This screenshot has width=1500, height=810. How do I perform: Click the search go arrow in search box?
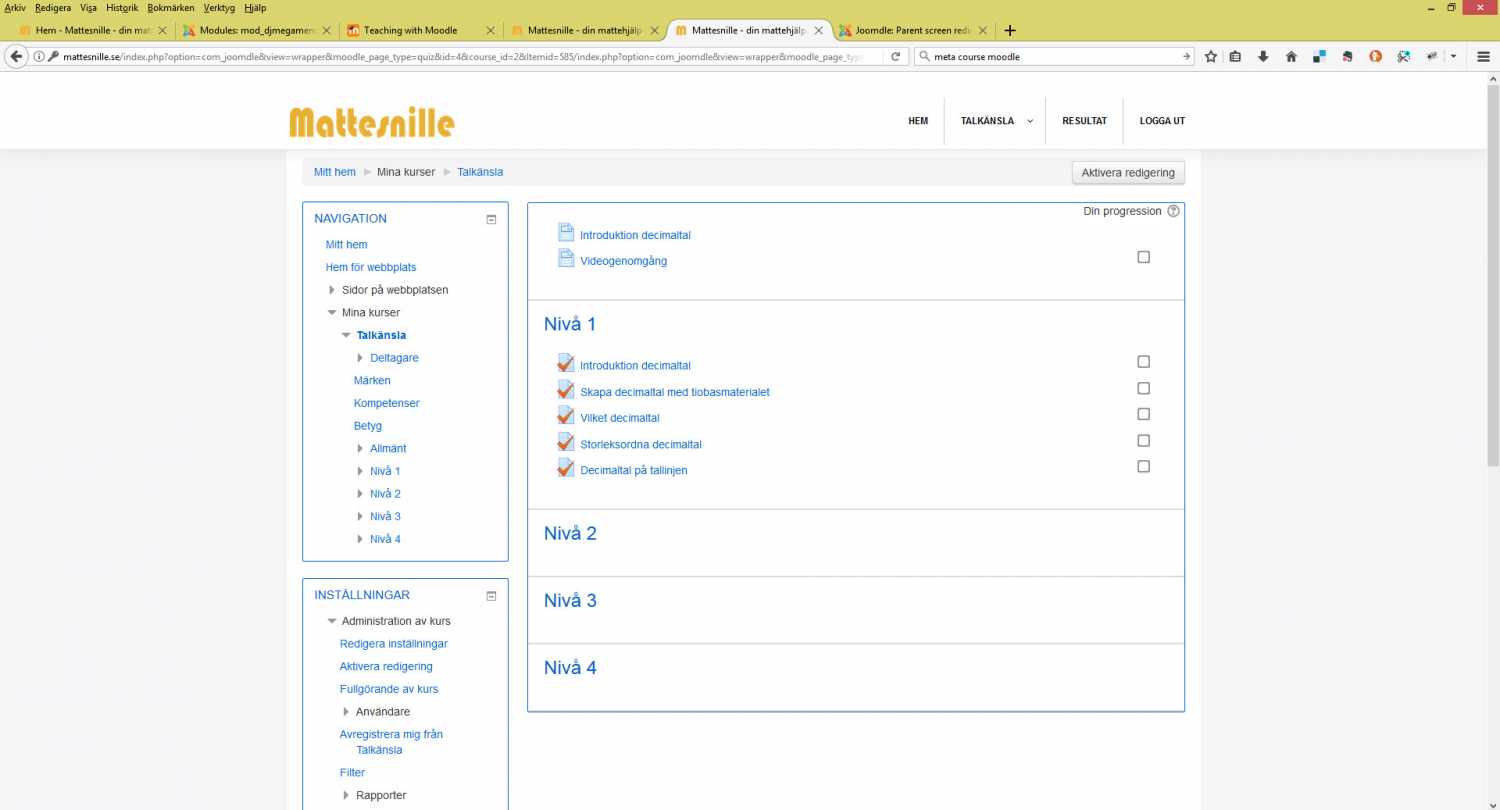point(1187,57)
